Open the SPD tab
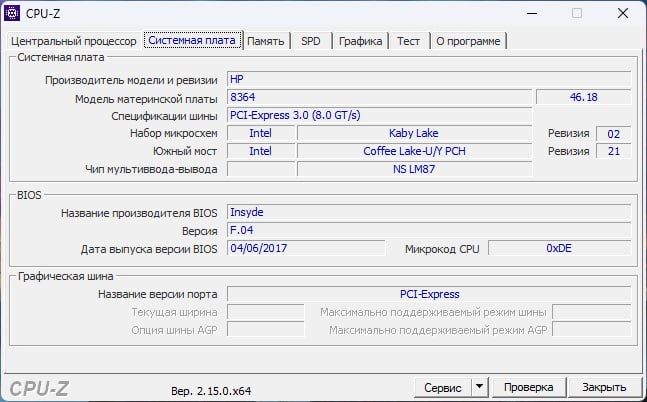The height and width of the screenshot is (402, 647). pos(311,41)
